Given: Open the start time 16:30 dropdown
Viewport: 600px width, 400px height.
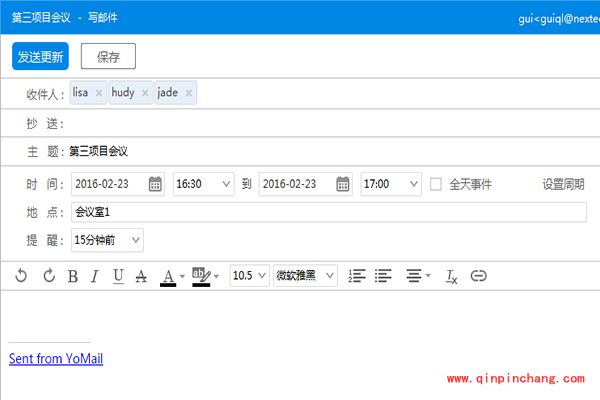Looking at the screenshot, I should click(x=204, y=184).
